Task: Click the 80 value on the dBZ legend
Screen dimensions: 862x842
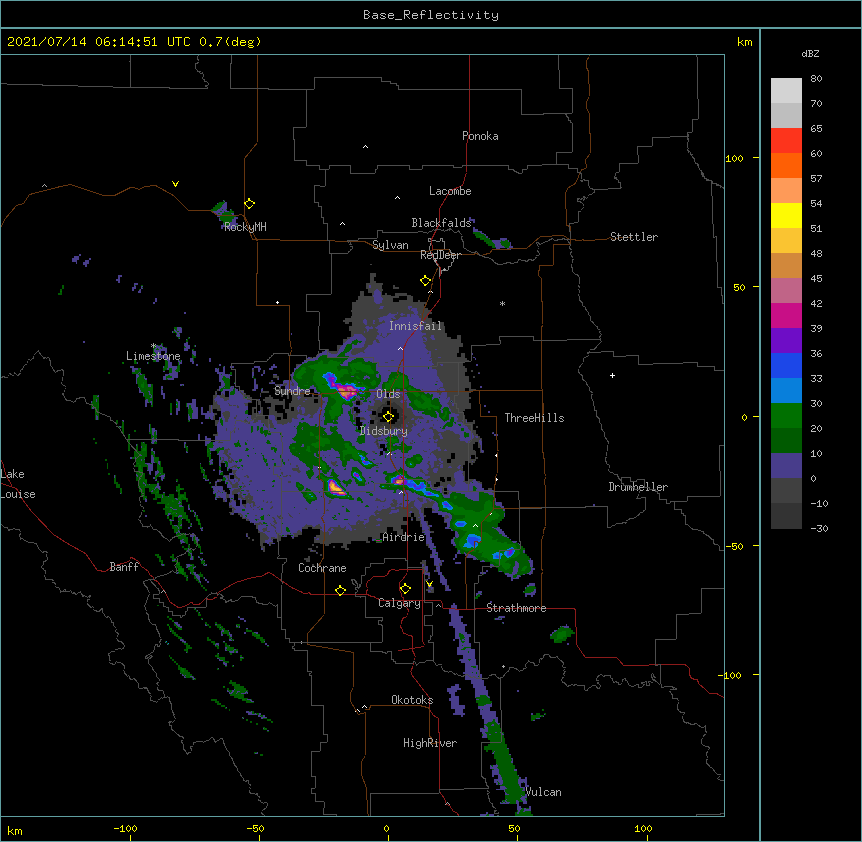Action: 816,79
